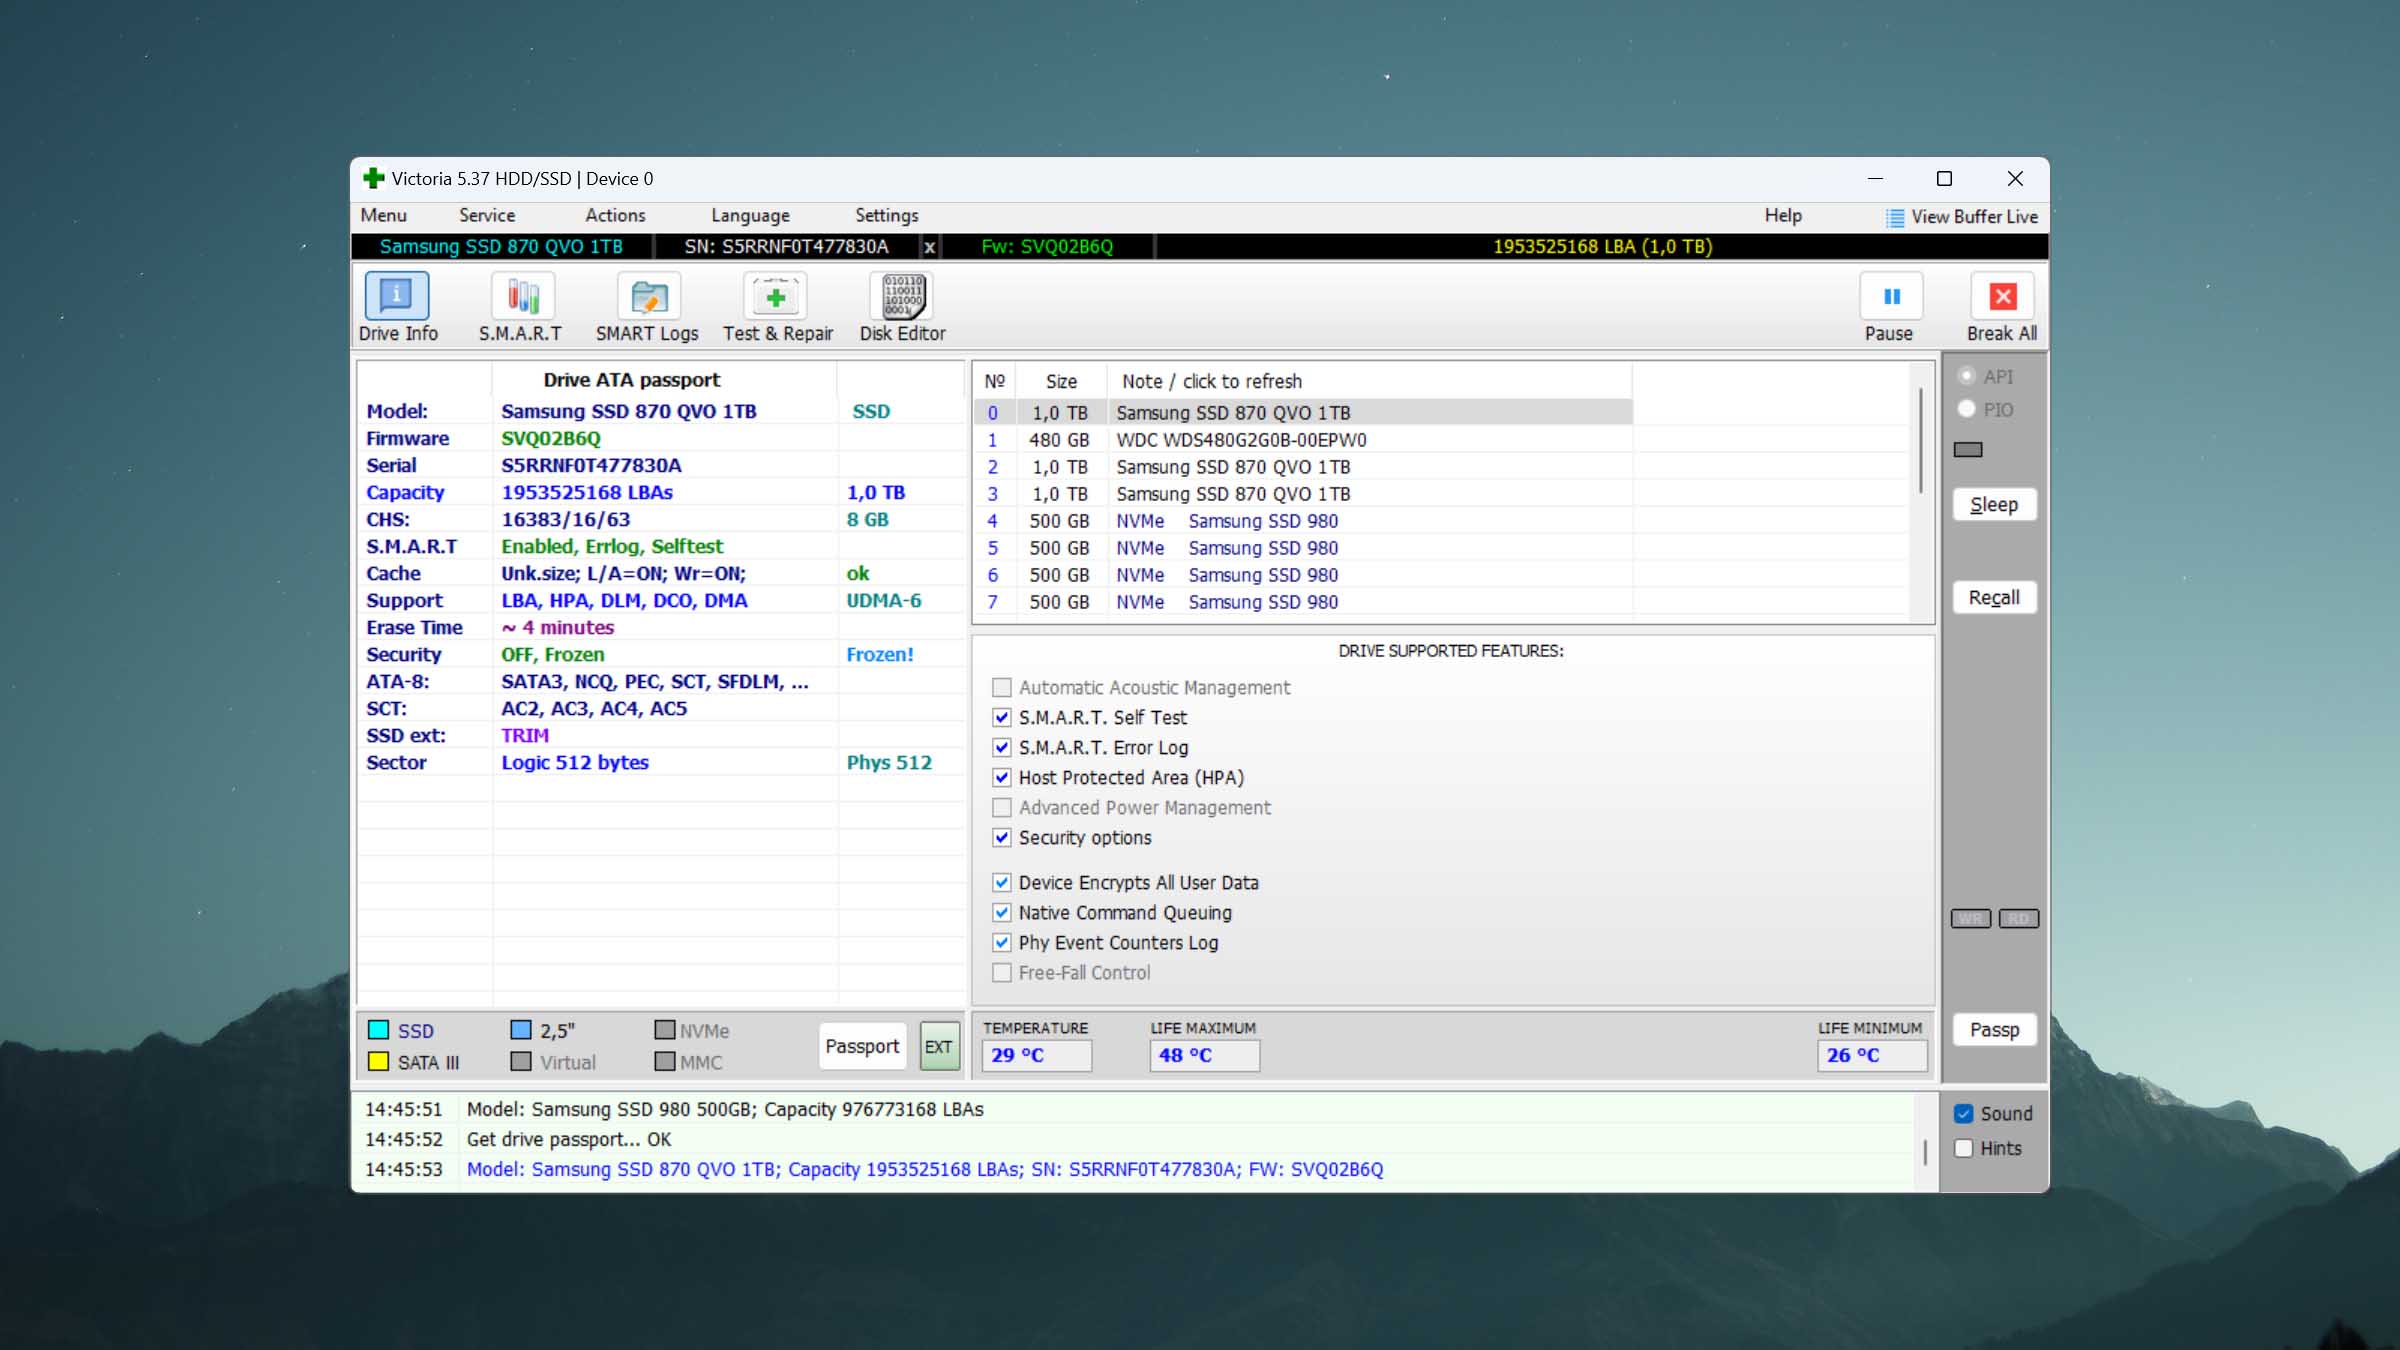Toggle Native Command Queuing checkbox

(1001, 912)
